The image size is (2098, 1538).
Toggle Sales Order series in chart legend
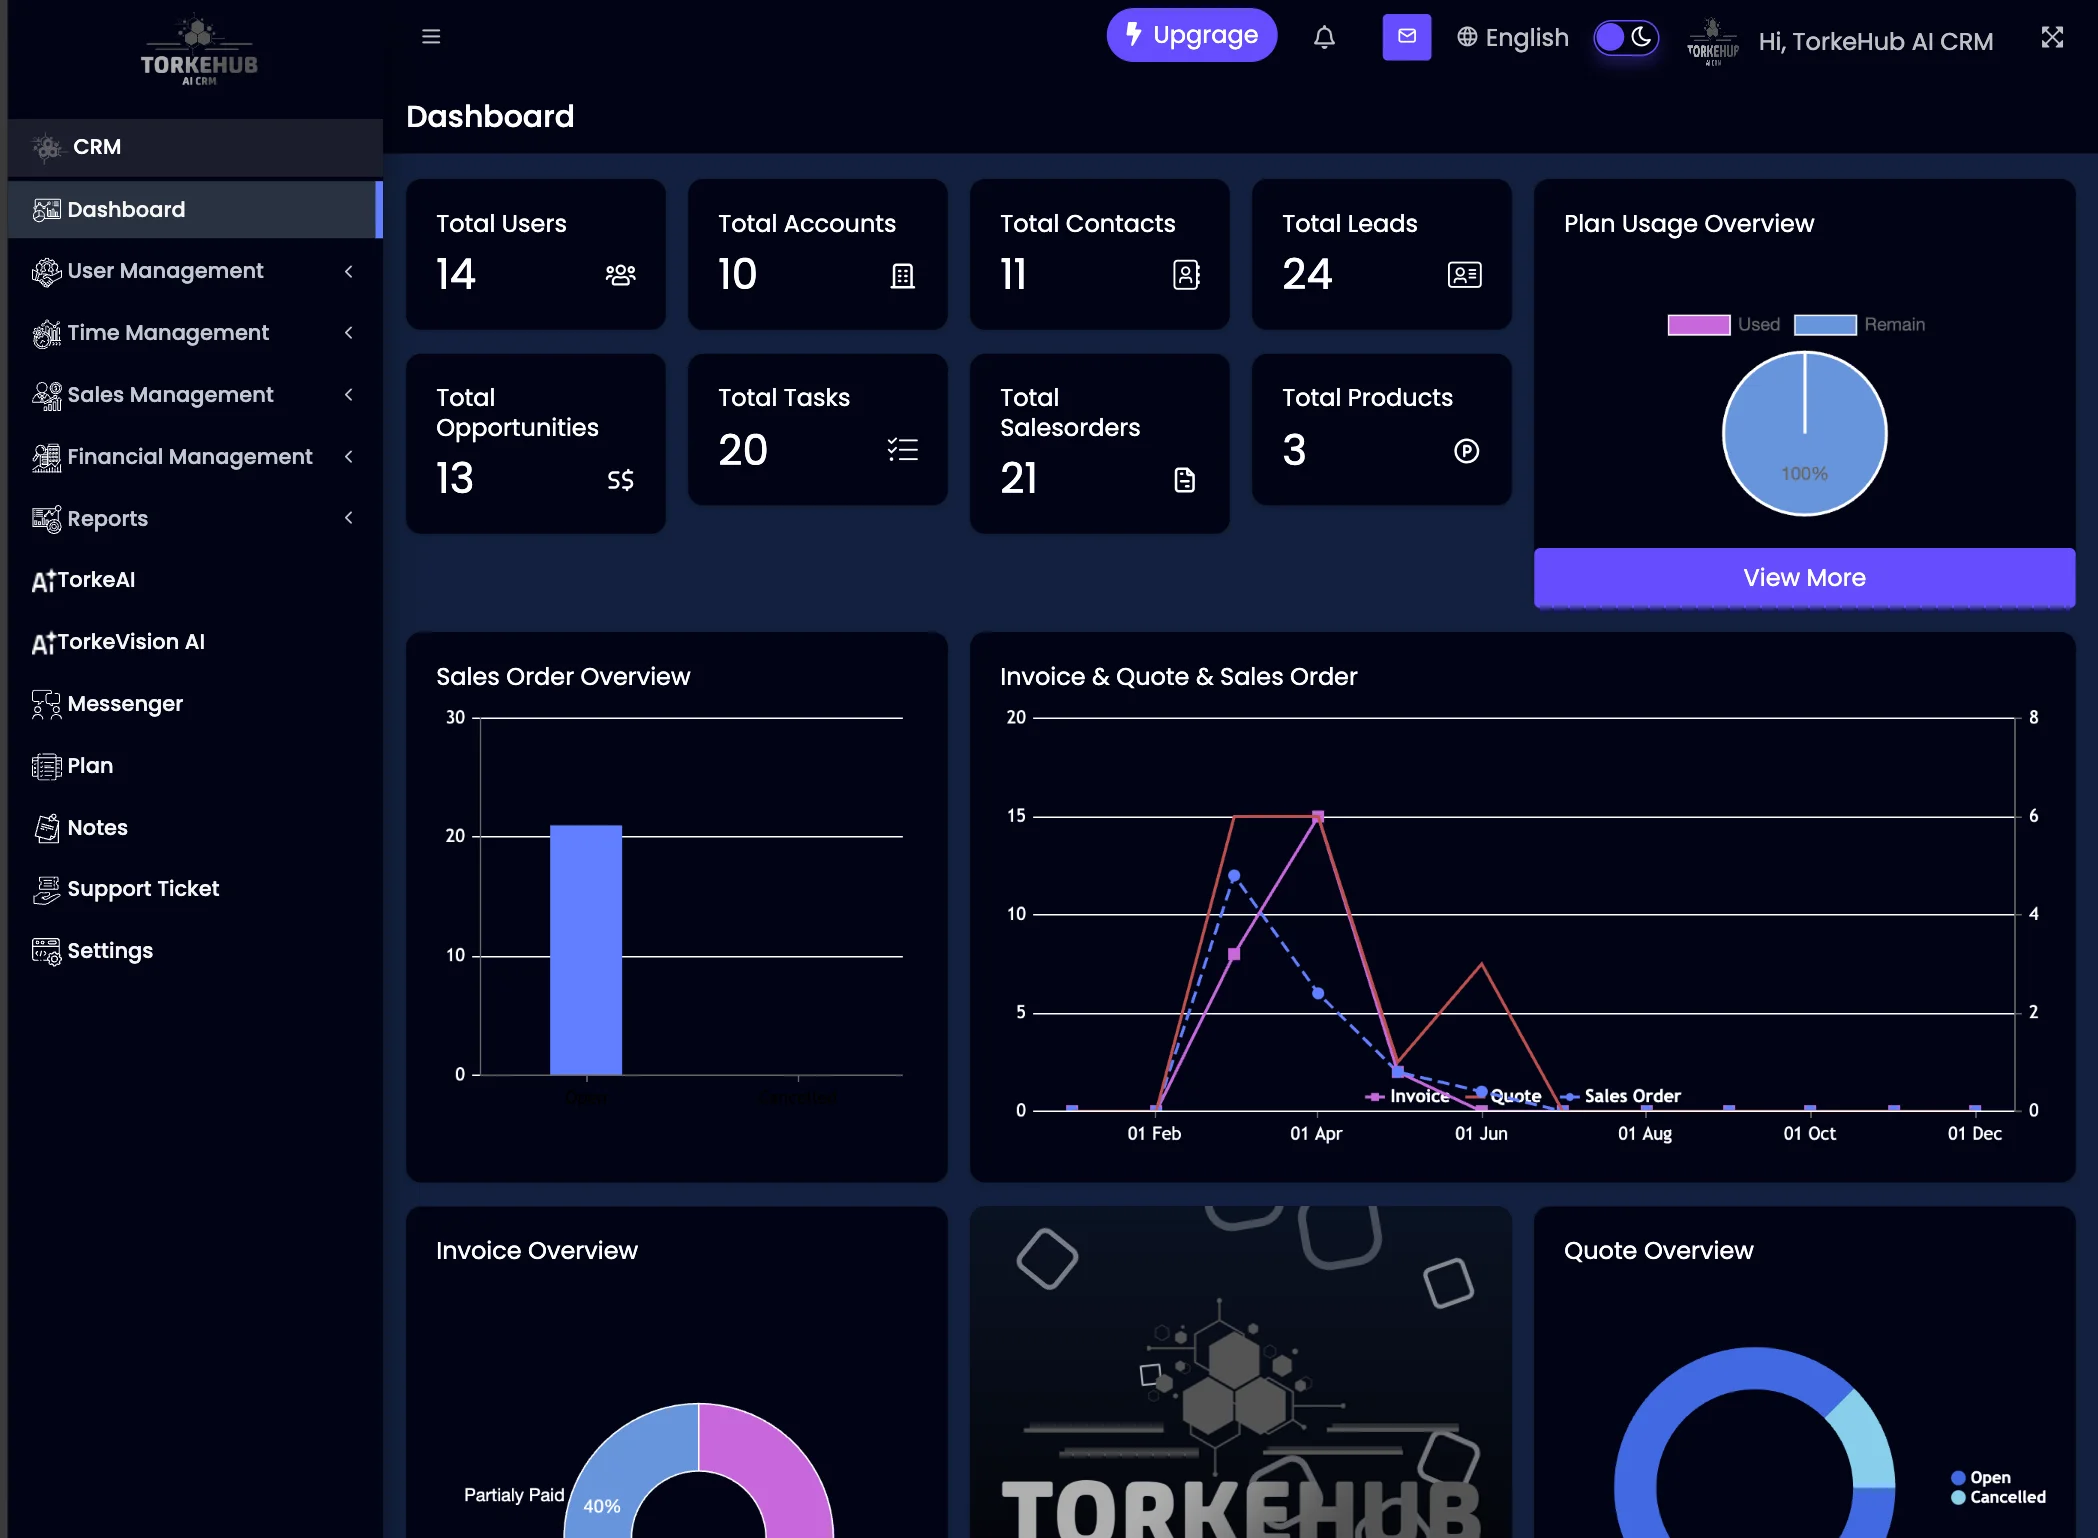(1620, 1096)
